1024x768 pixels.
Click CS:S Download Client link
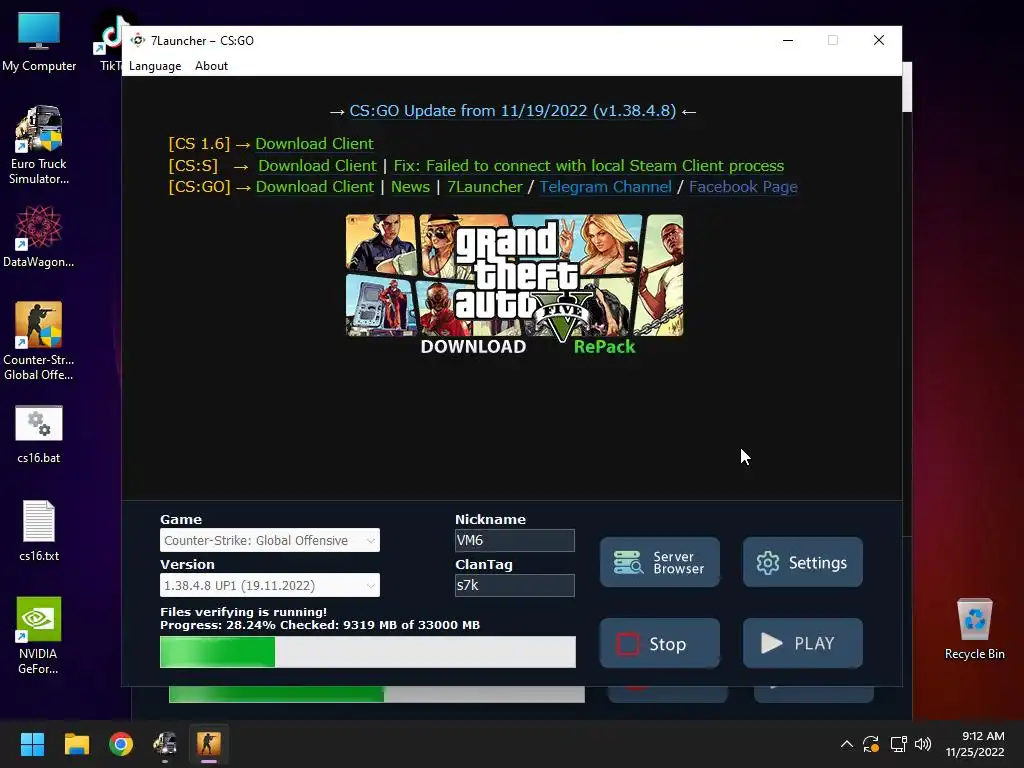click(317, 165)
